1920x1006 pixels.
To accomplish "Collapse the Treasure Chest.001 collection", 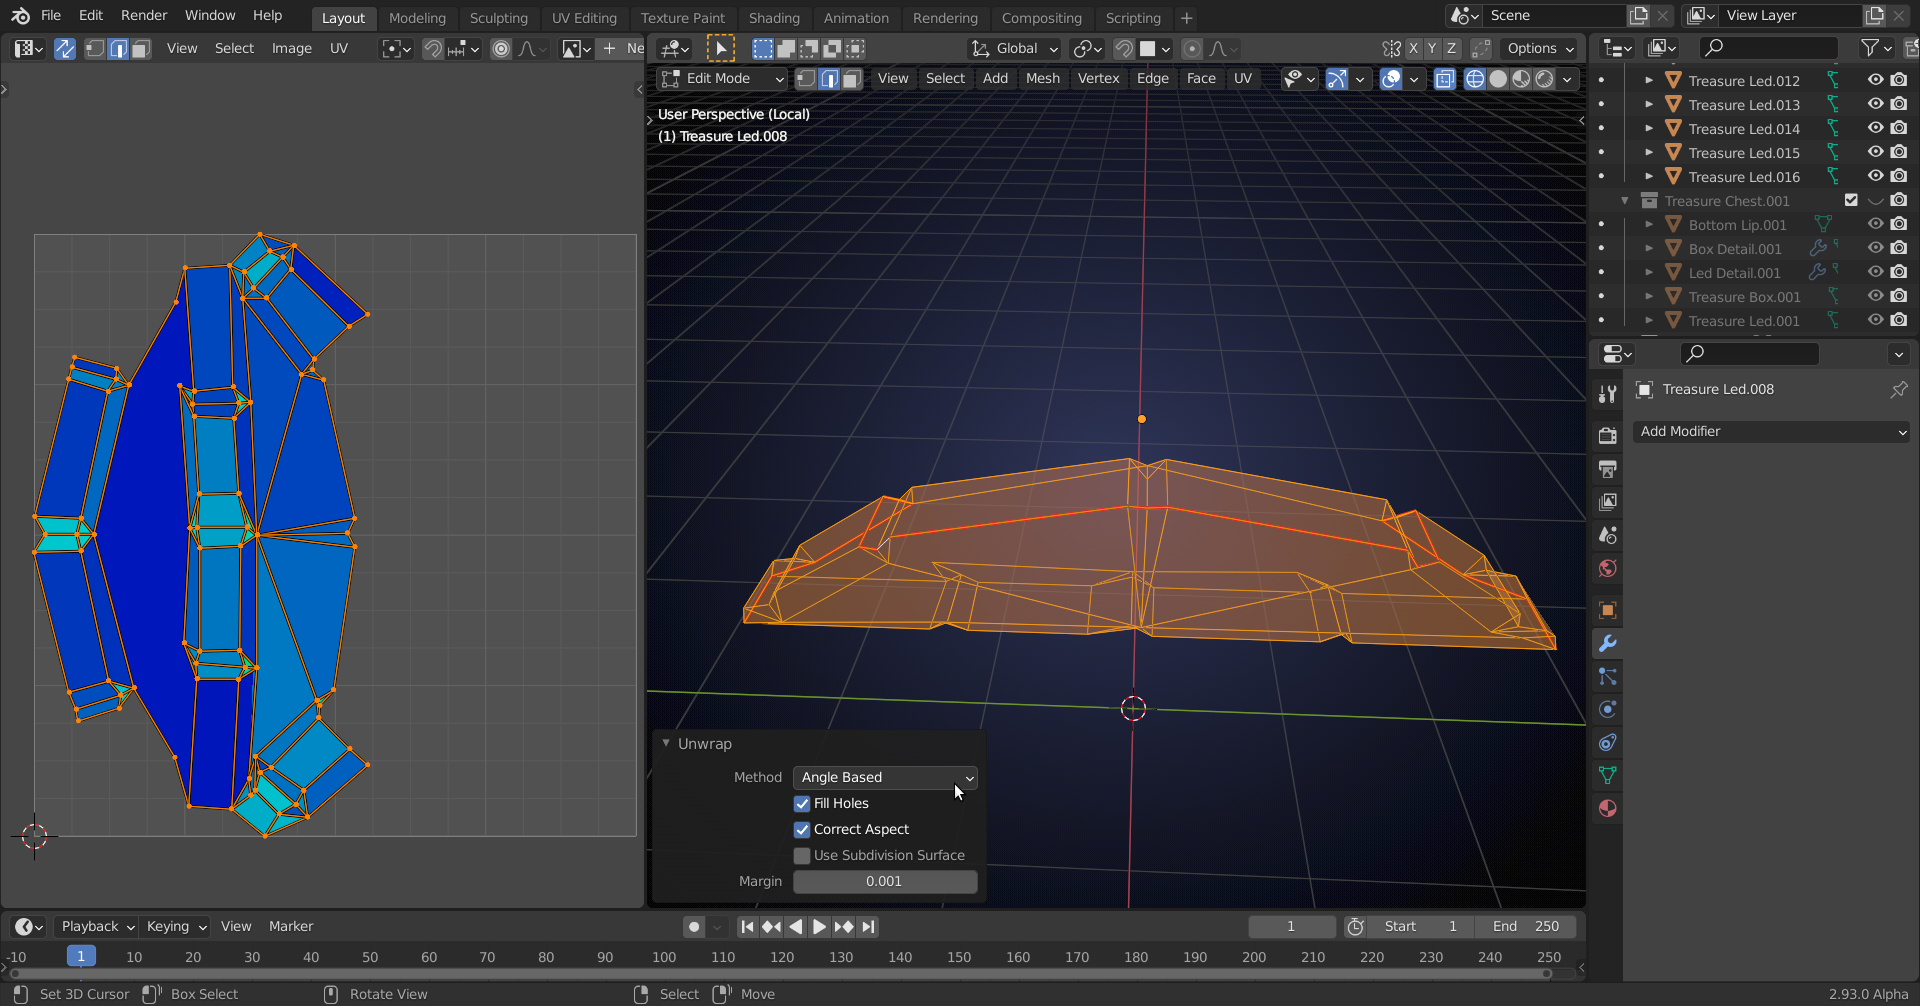I will coord(1625,201).
